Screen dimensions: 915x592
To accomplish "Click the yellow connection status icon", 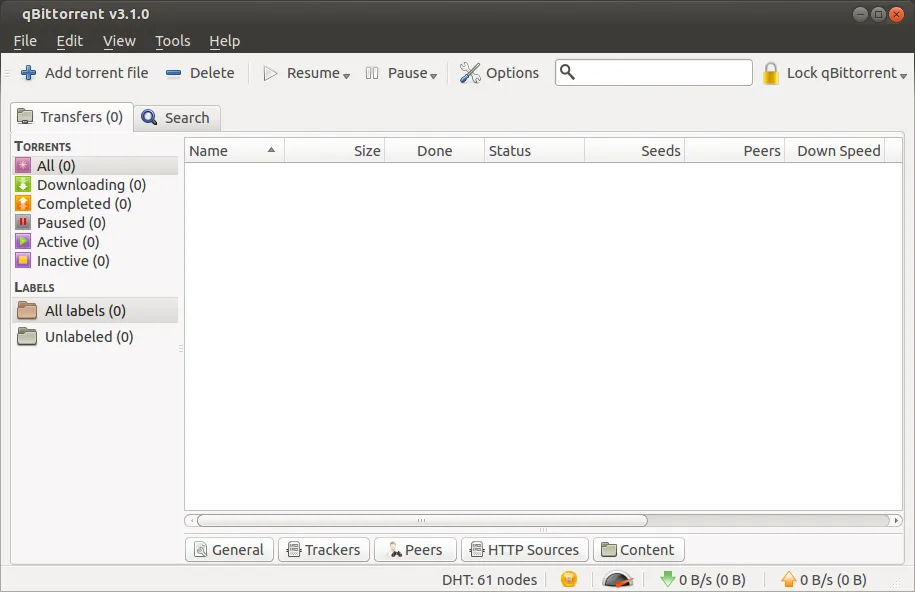I will coord(569,579).
